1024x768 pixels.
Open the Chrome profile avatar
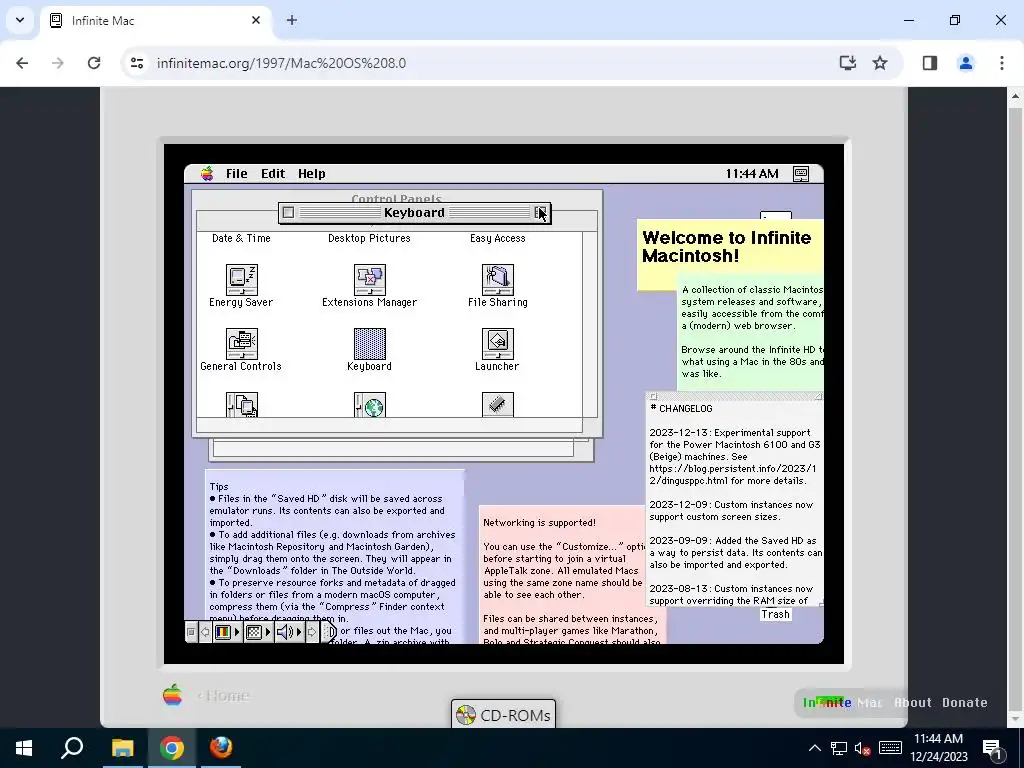pos(966,63)
